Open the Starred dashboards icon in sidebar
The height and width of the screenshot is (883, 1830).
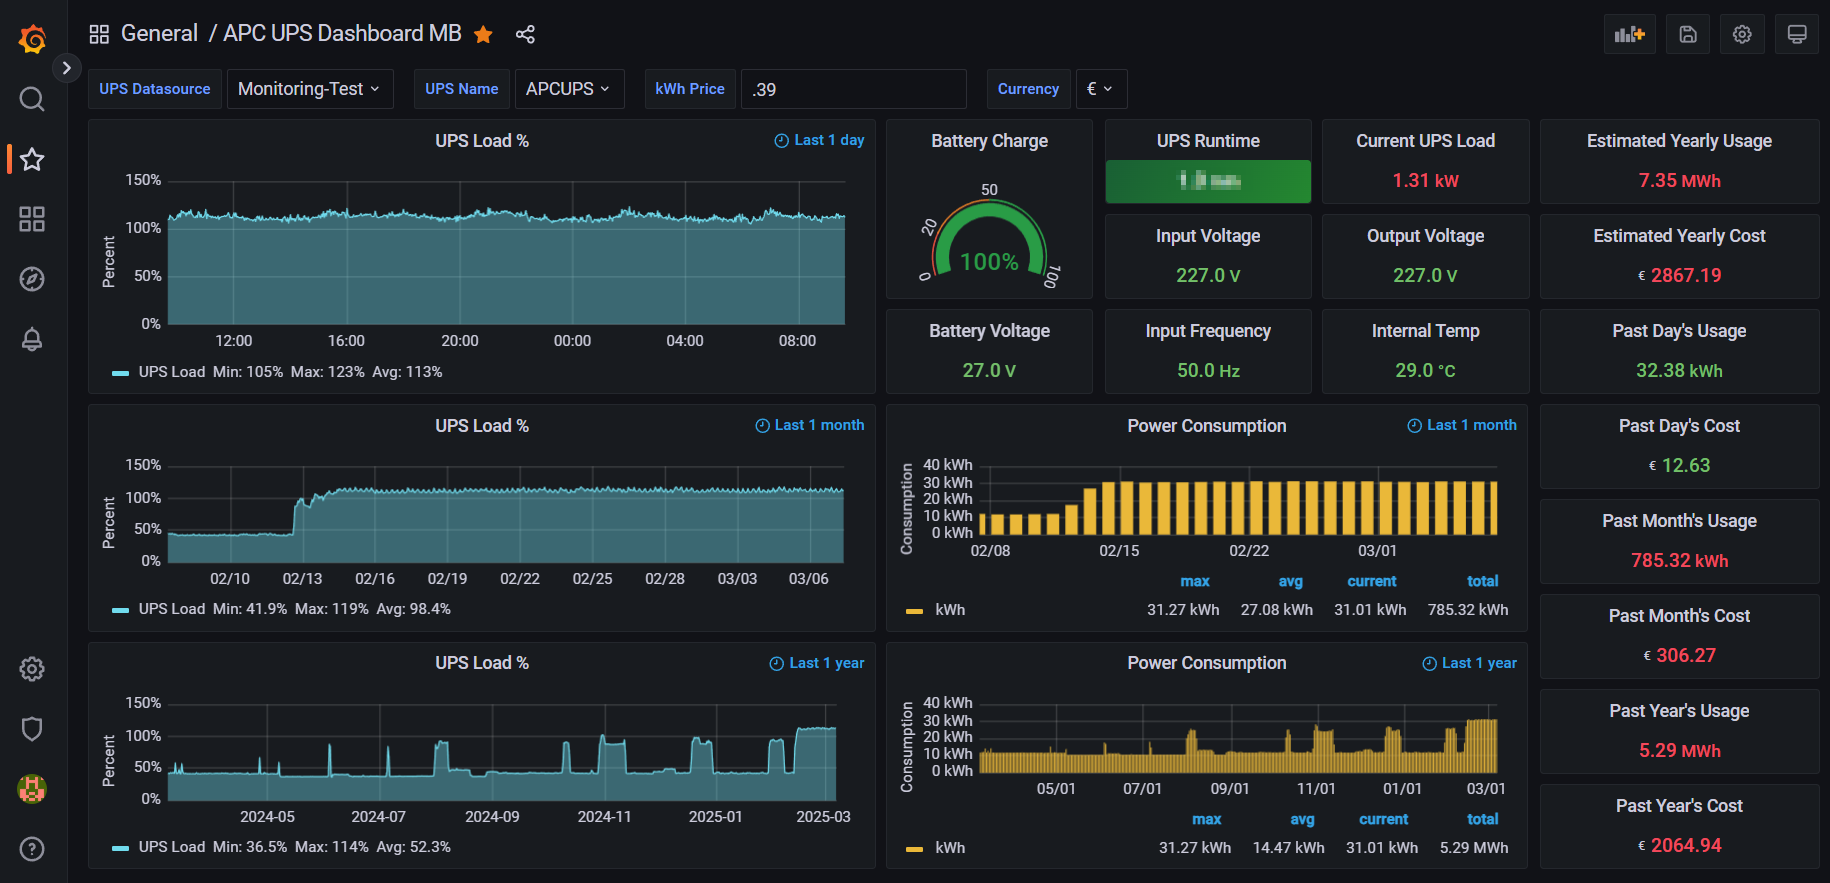pos(32,159)
